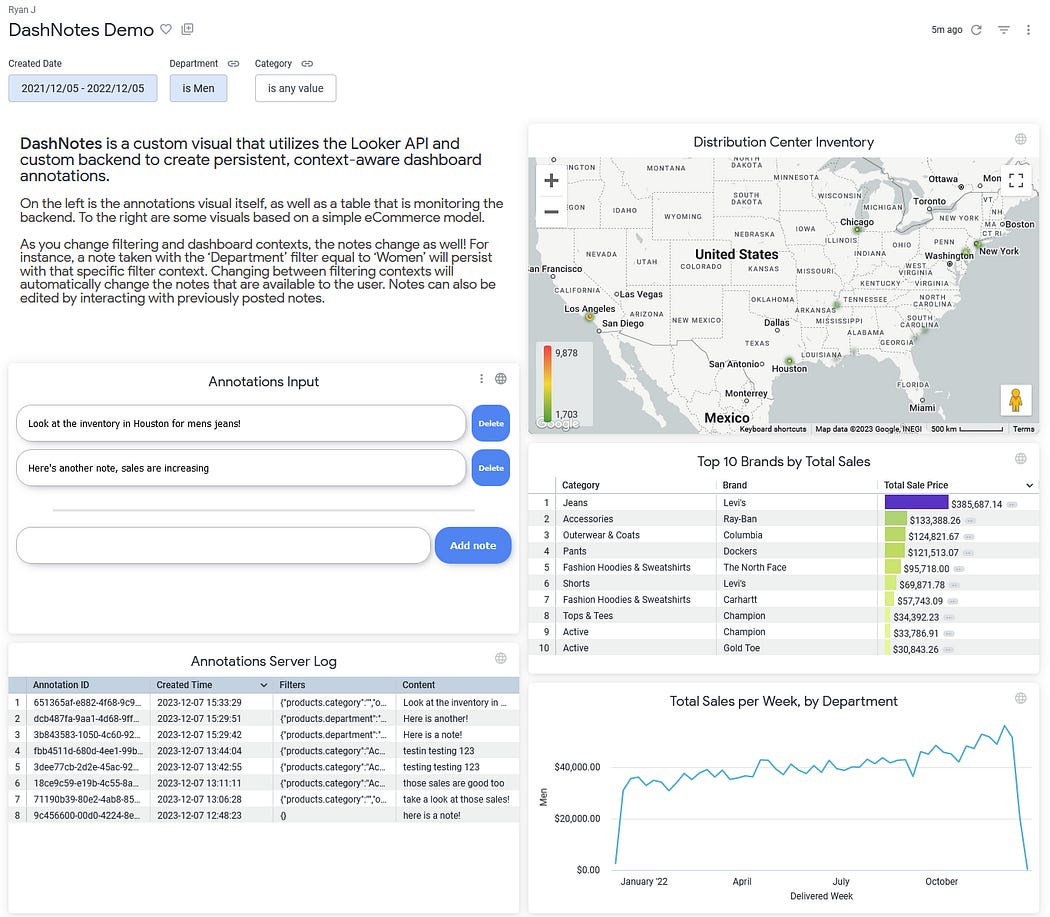
Task: Sort by Brand column header
Action: [735, 485]
